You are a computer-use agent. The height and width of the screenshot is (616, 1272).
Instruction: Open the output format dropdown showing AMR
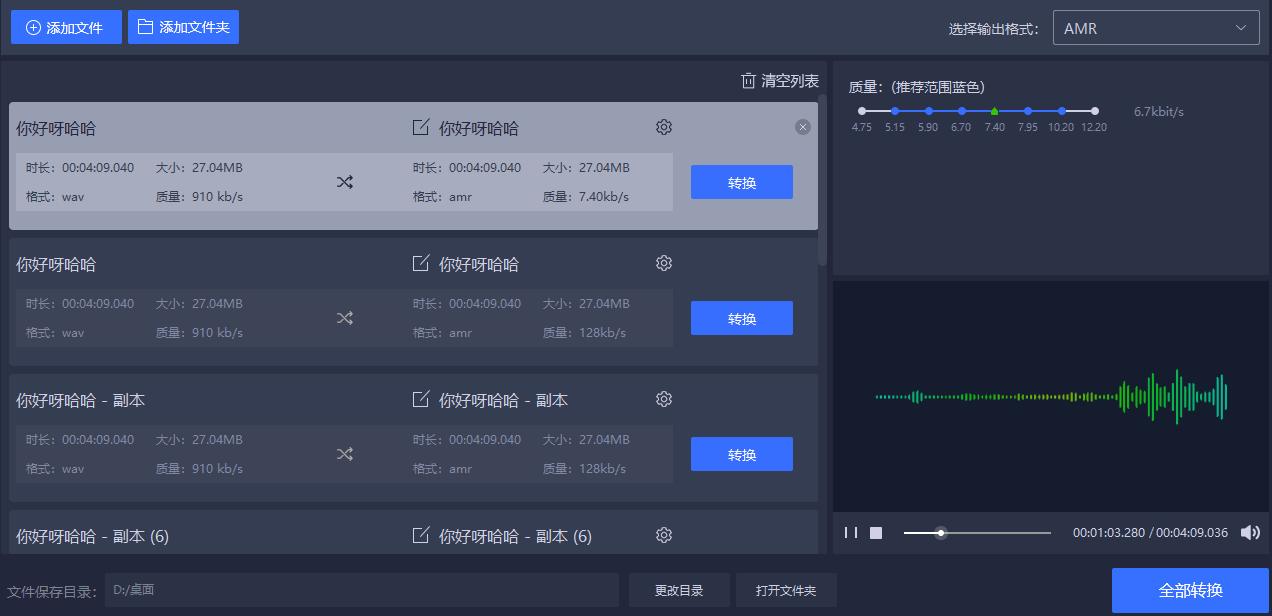[x=1155, y=27]
